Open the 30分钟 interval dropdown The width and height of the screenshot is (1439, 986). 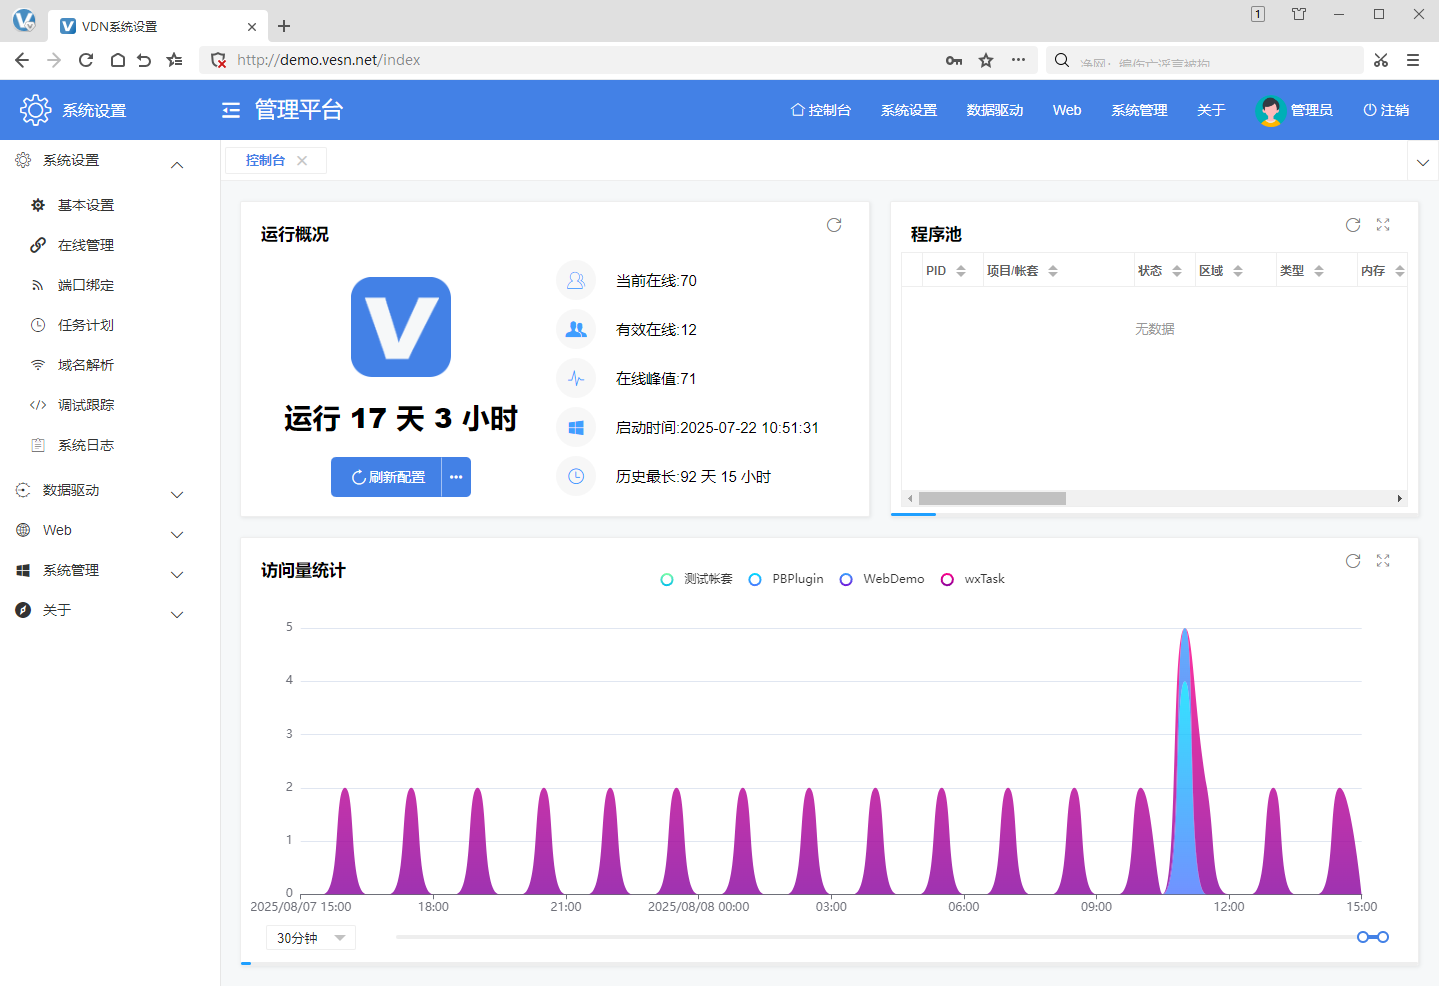[x=310, y=938]
